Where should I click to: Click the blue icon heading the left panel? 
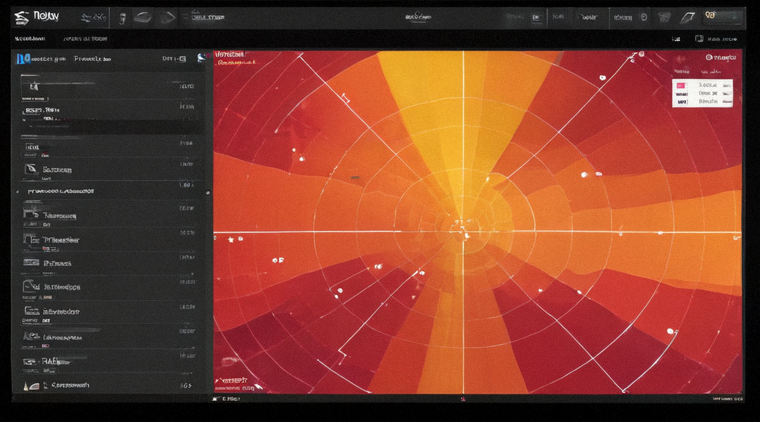coord(23,59)
